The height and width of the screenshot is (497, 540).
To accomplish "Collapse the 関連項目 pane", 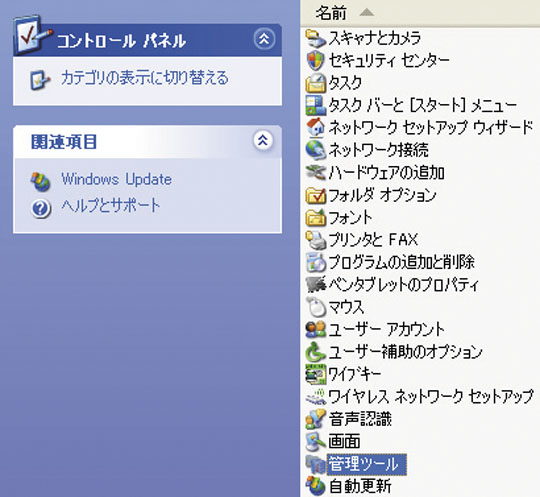I will click(263, 140).
